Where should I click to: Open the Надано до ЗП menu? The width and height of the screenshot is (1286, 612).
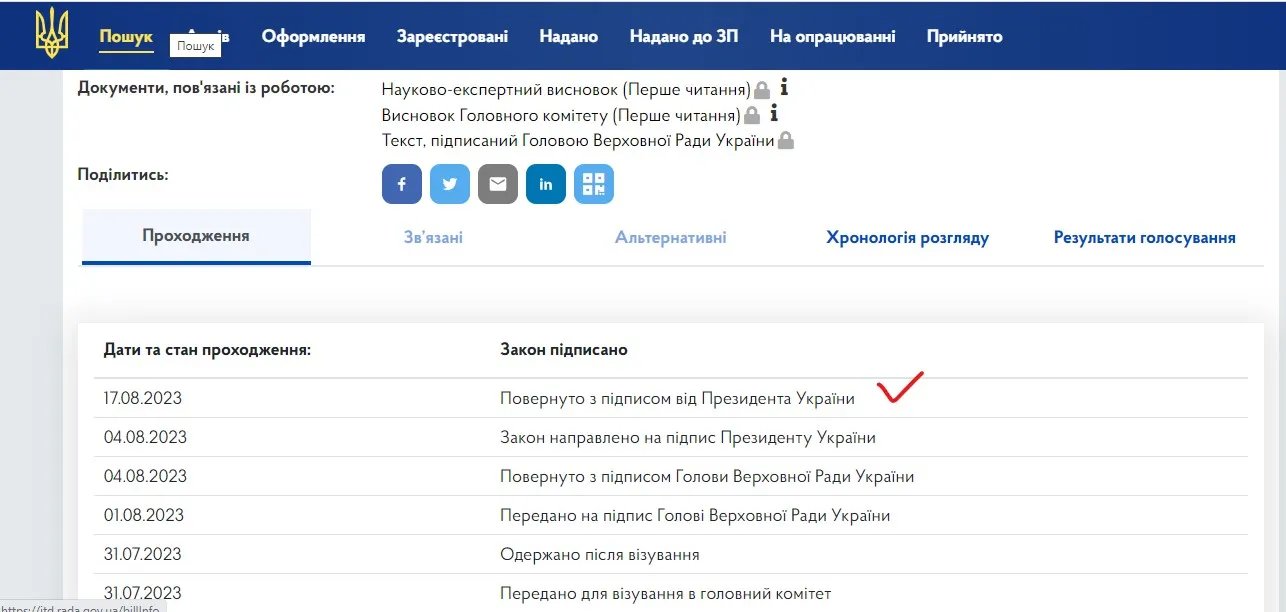[x=684, y=37]
